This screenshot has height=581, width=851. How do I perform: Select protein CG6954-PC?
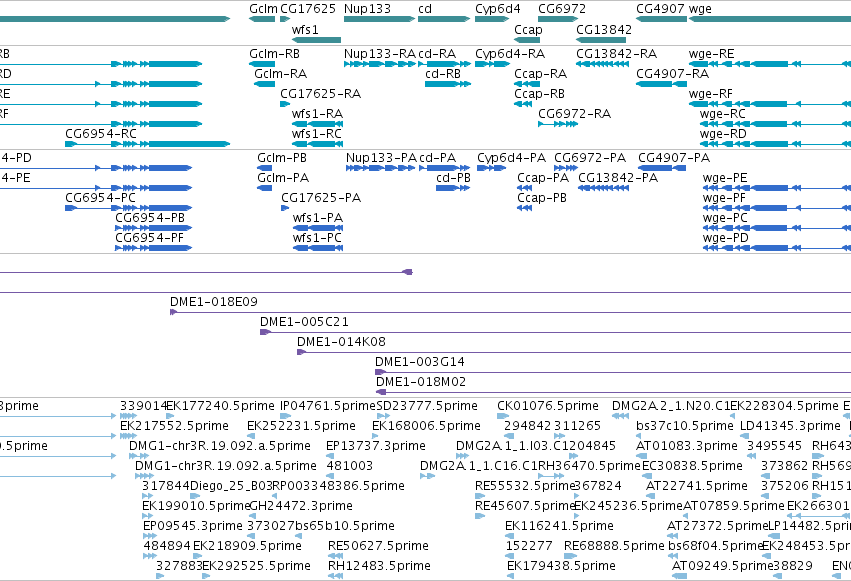(100, 198)
